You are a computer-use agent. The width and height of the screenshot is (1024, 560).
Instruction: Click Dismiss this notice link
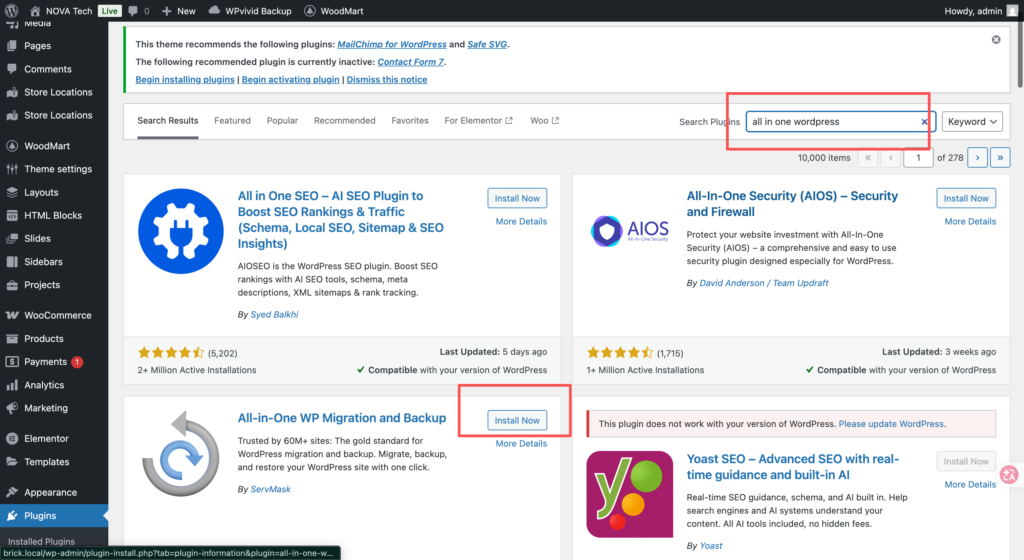tap(387, 80)
